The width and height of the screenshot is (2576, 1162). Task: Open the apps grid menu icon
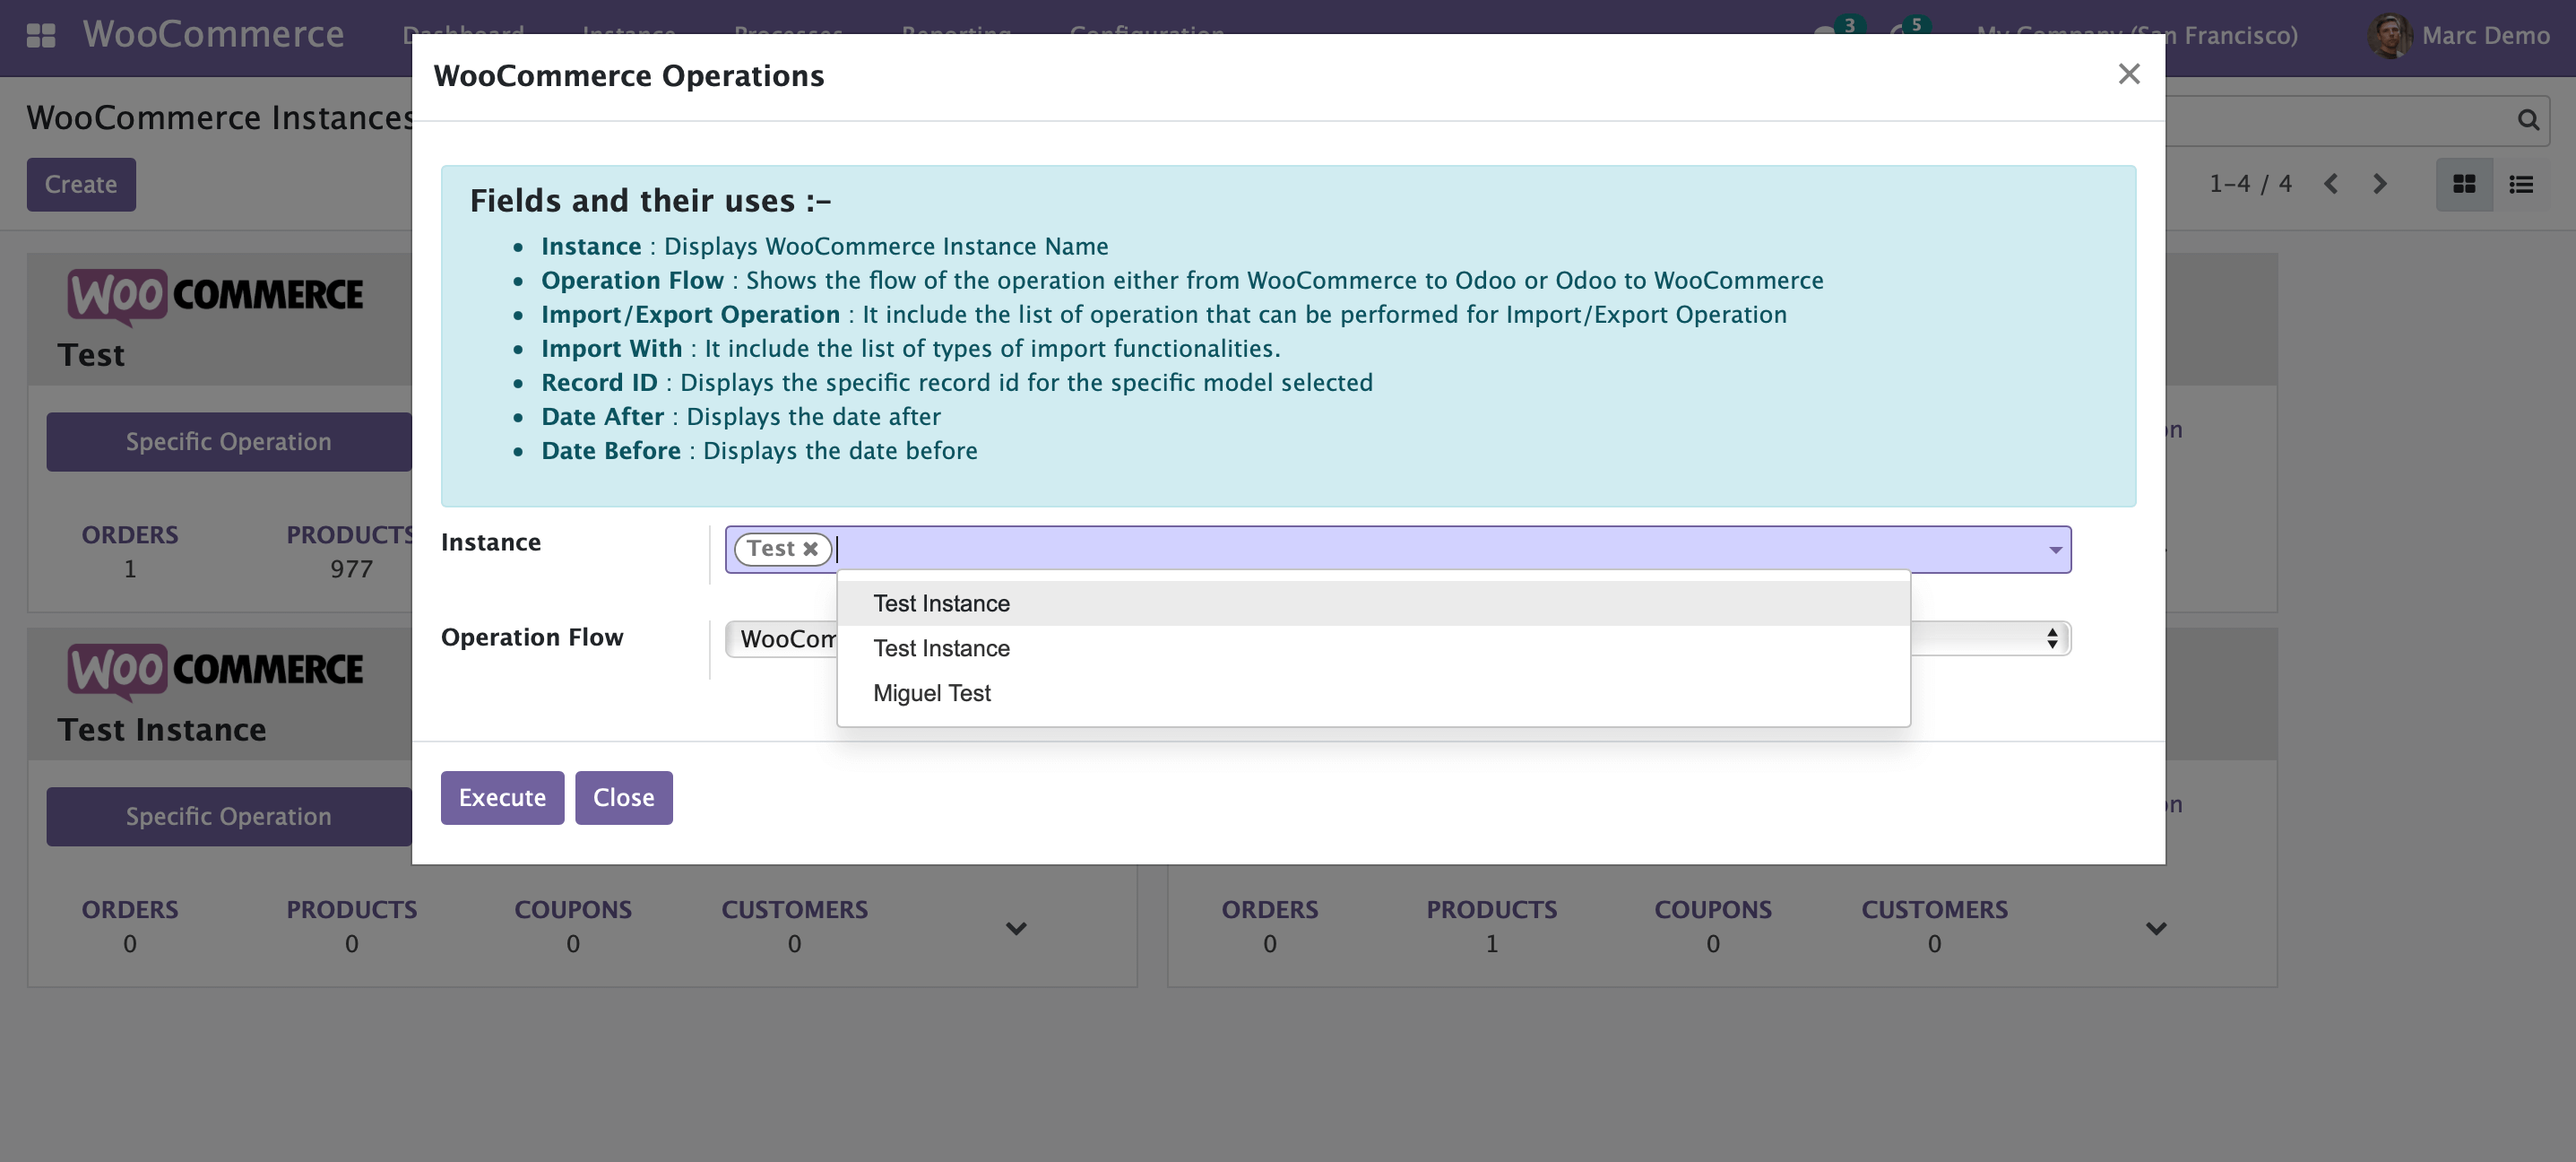[x=40, y=36]
